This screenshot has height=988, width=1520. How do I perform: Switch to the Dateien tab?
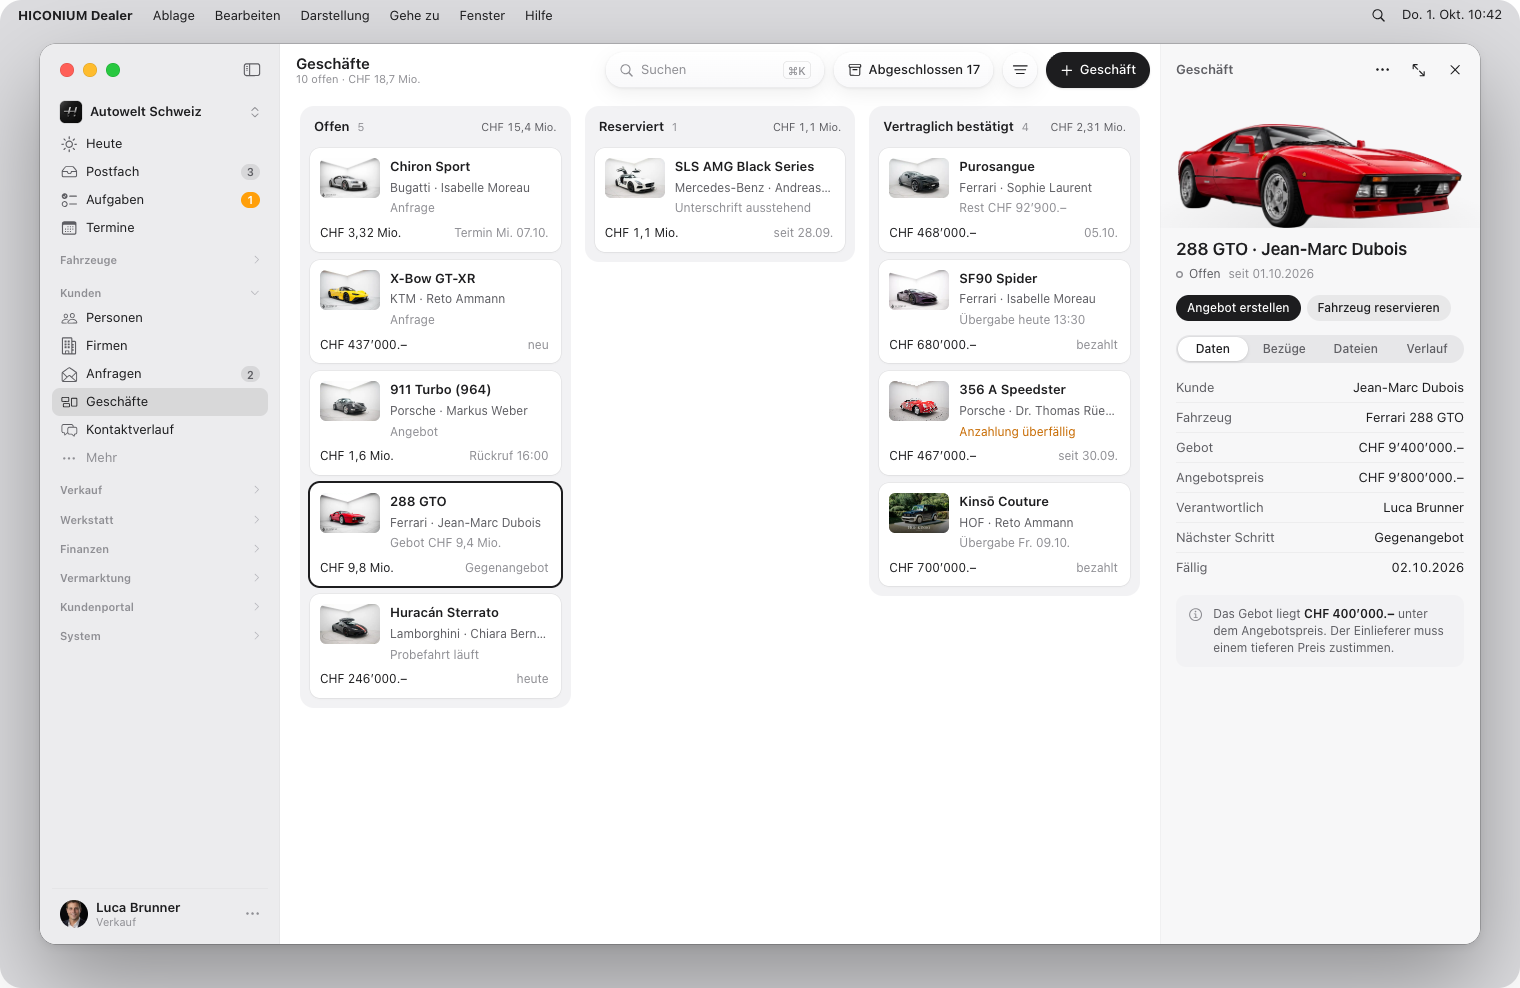[x=1356, y=349]
